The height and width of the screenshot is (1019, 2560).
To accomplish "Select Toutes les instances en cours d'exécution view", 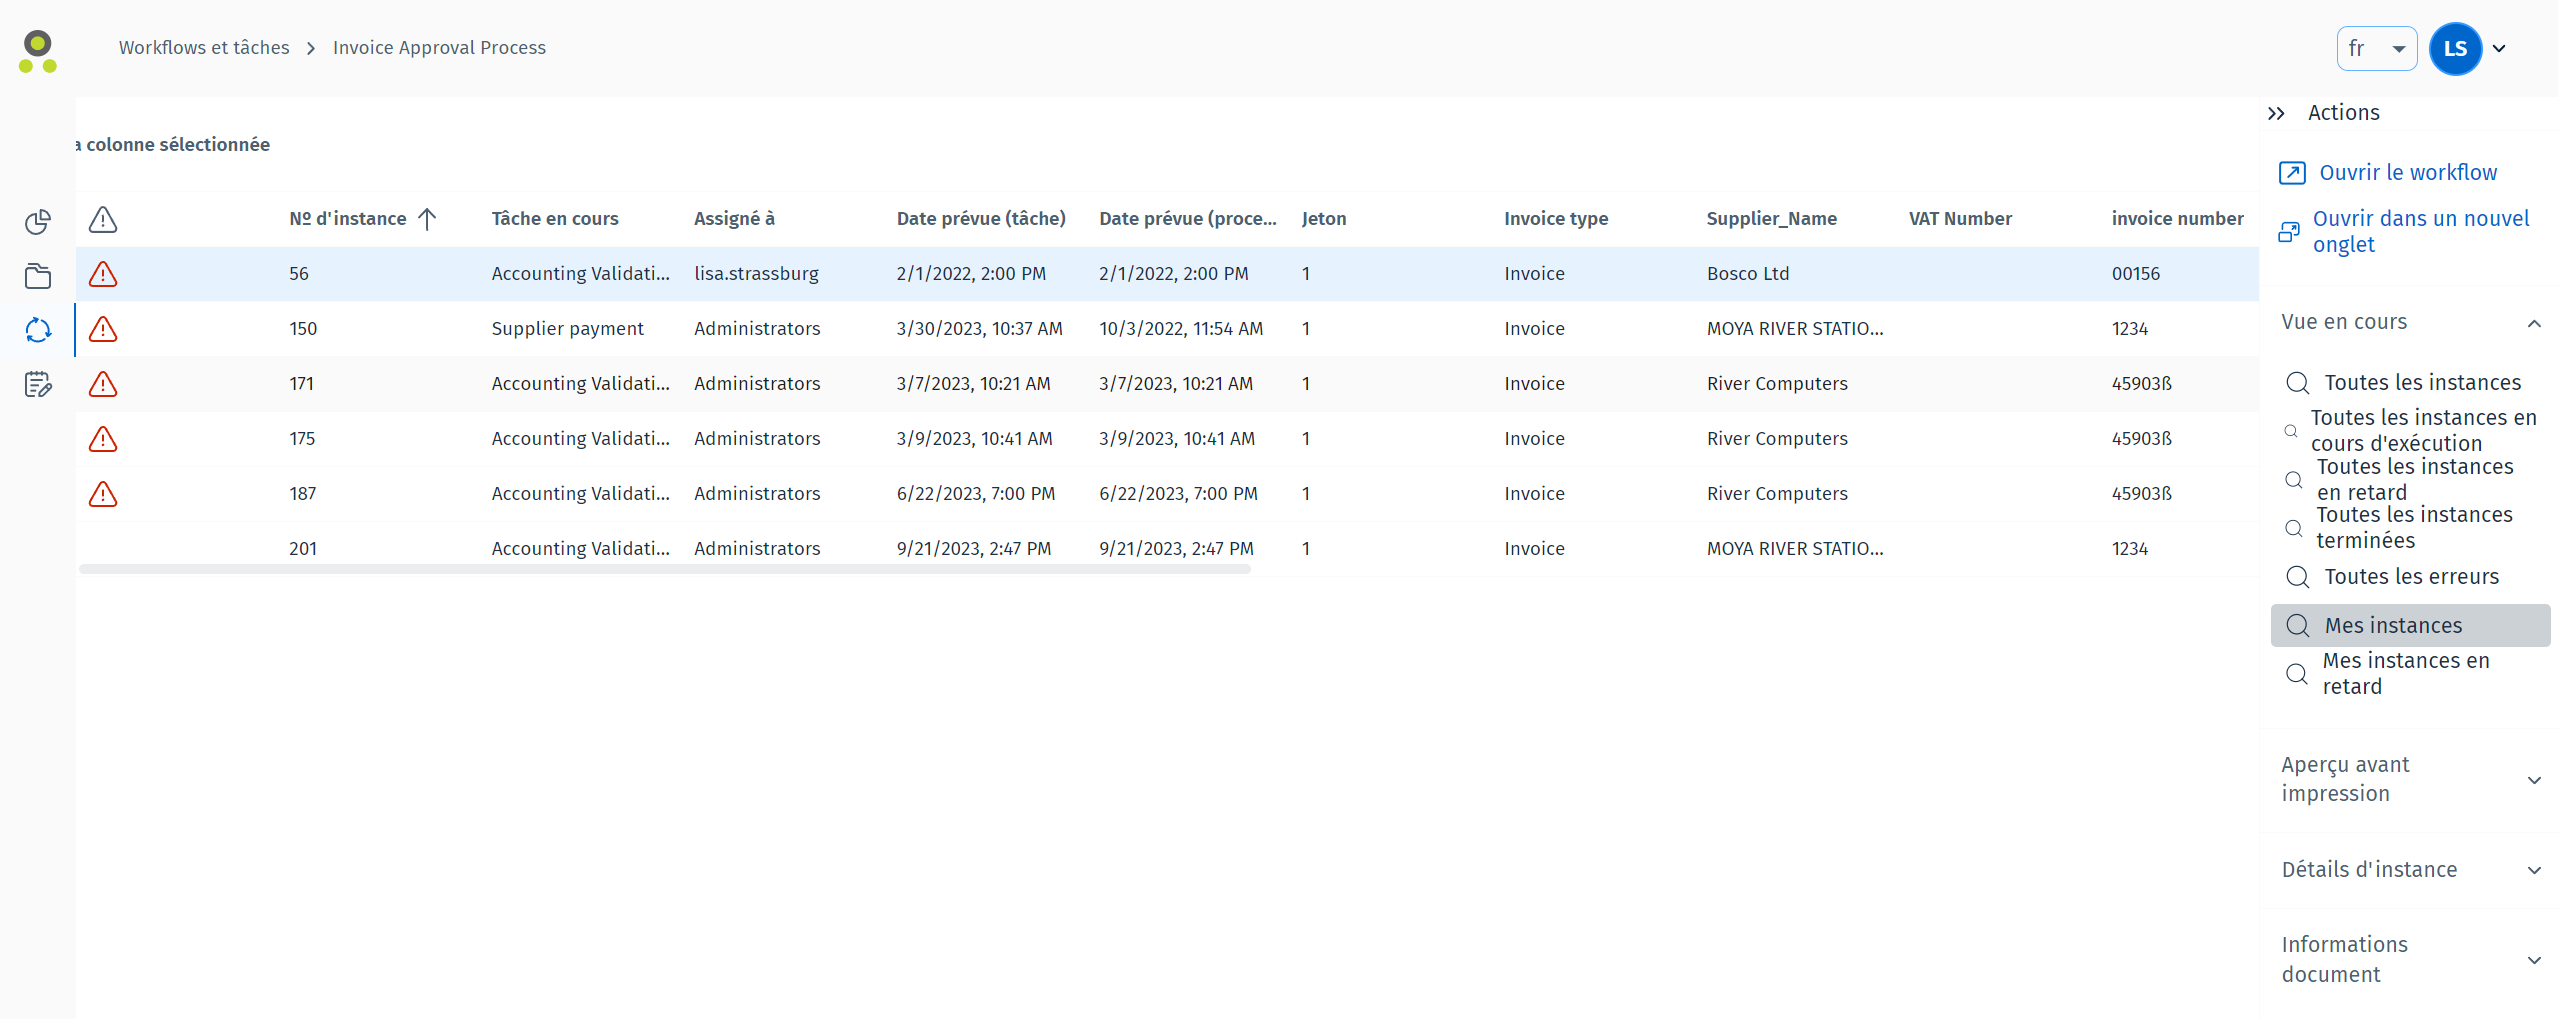I will pos(2423,431).
